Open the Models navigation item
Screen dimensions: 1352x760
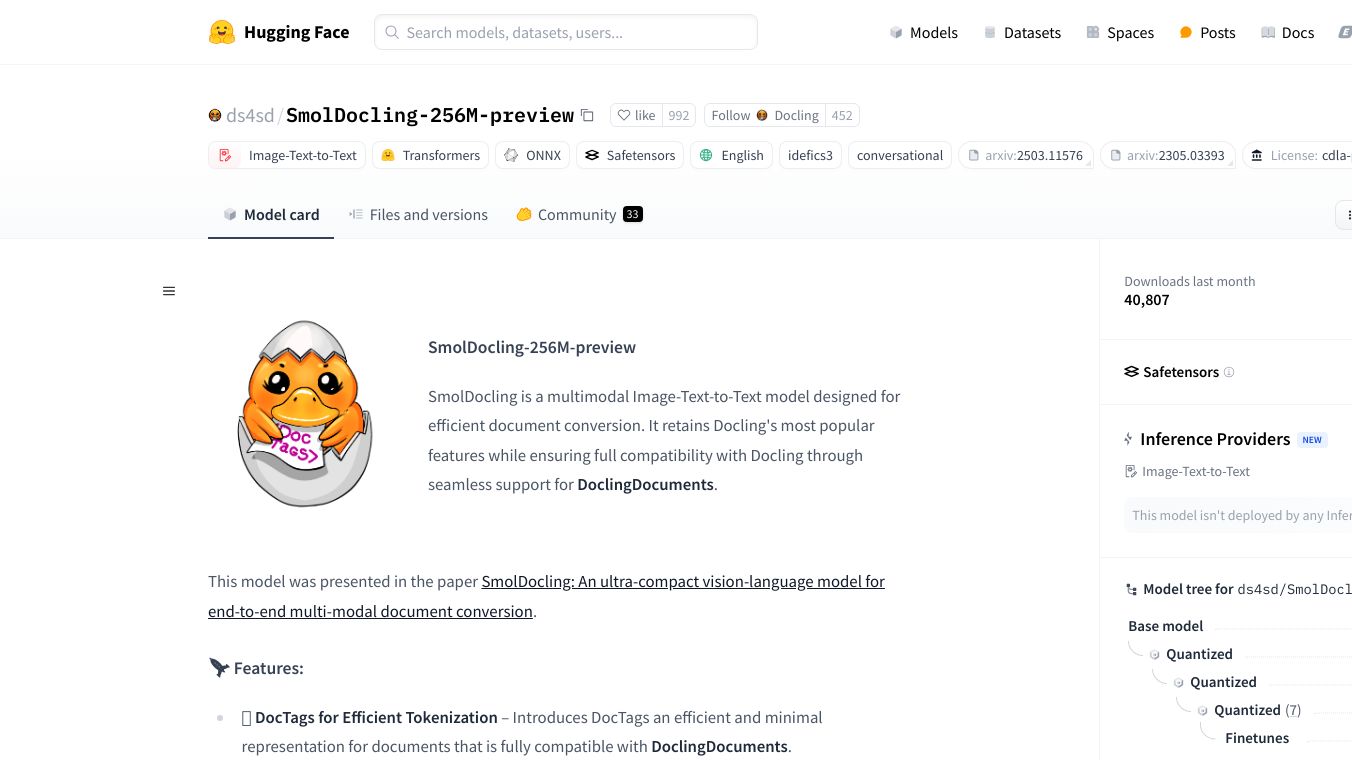(x=924, y=33)
